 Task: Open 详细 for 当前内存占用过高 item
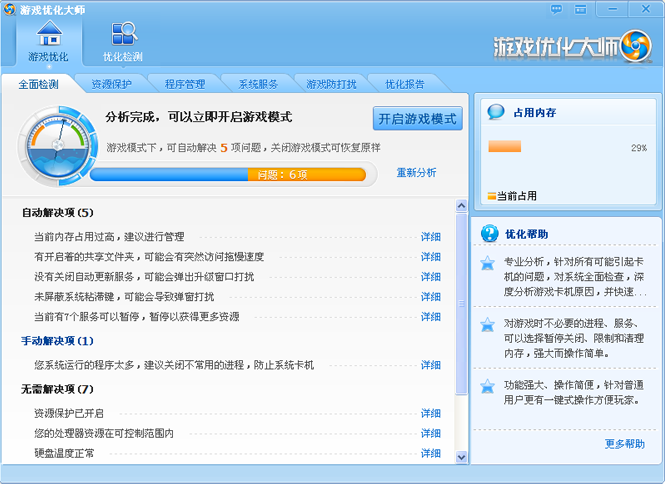click(430, 237)
